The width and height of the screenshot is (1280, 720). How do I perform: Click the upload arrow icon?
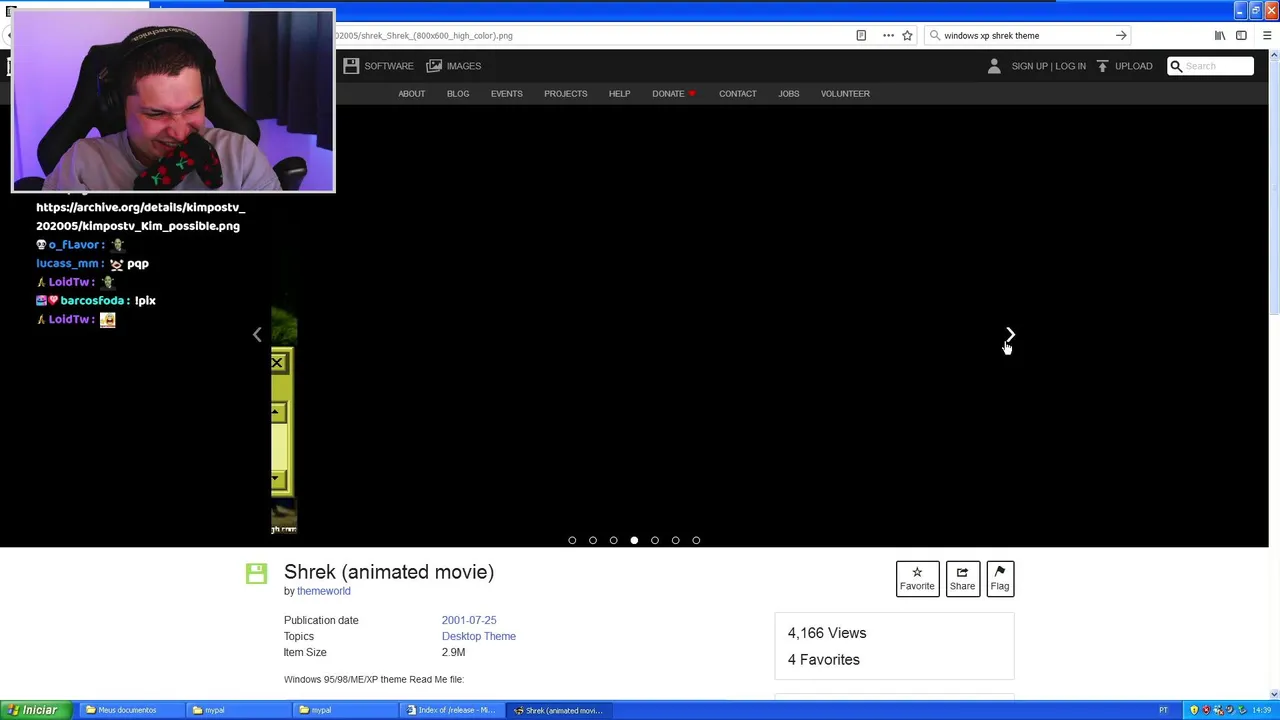click(x=1102, y=66)
